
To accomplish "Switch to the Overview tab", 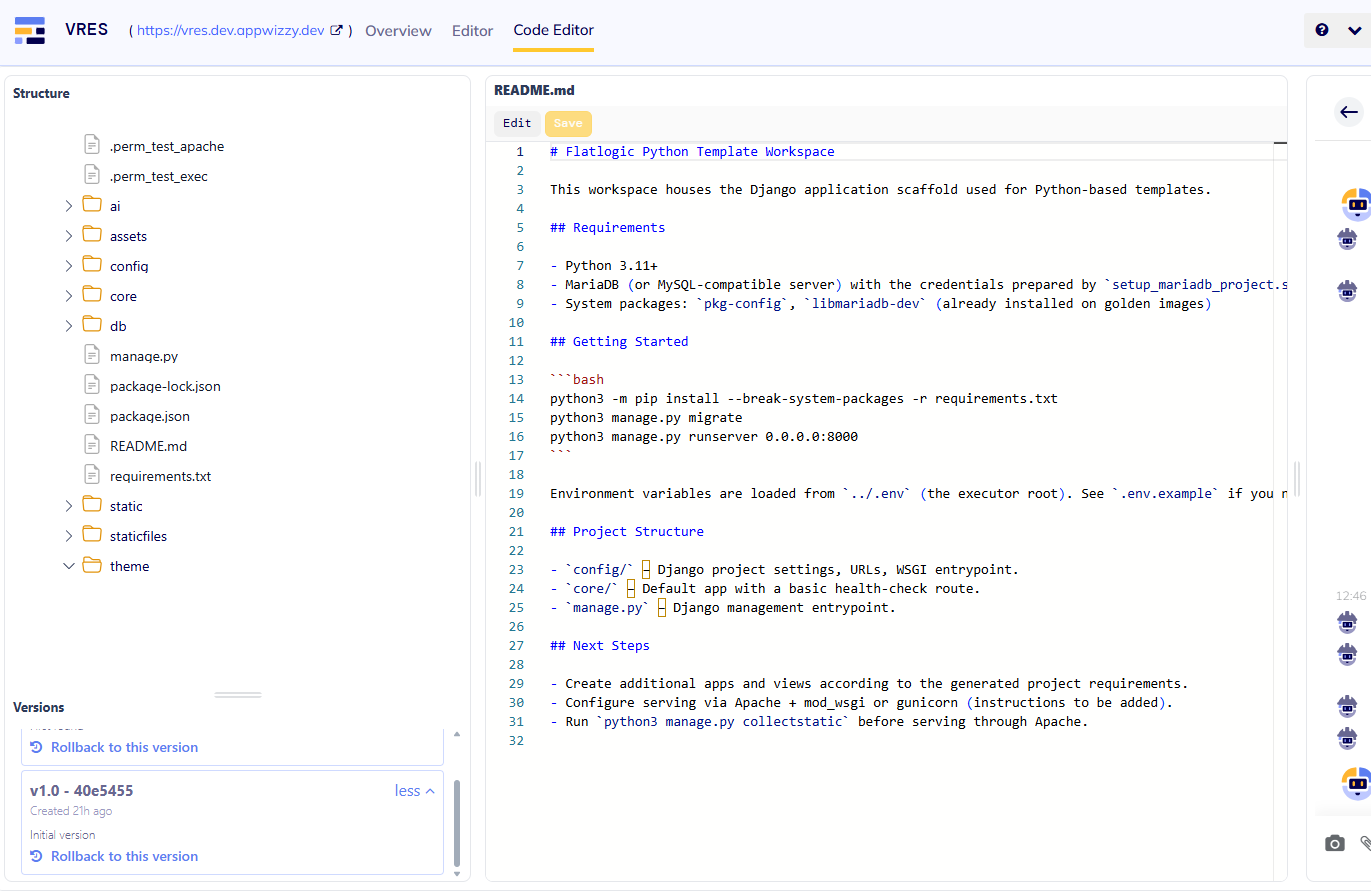I will pyautogui.click(x=398, y=31).
